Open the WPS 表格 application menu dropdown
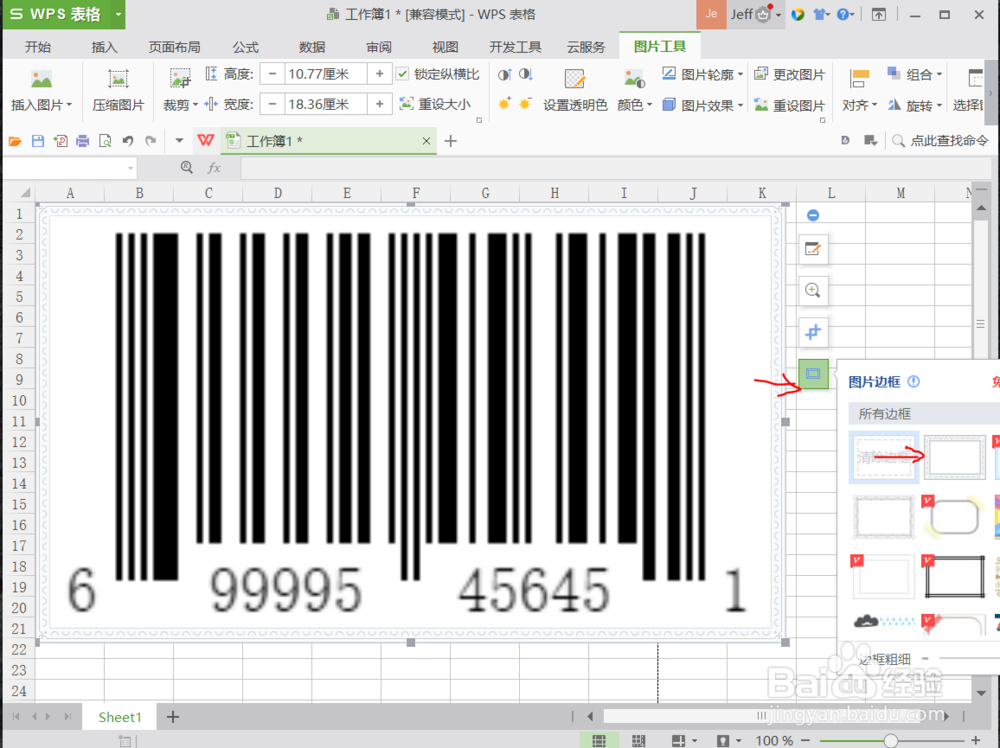The height and width of the screenshot is (748, 1000). point(118,14)
